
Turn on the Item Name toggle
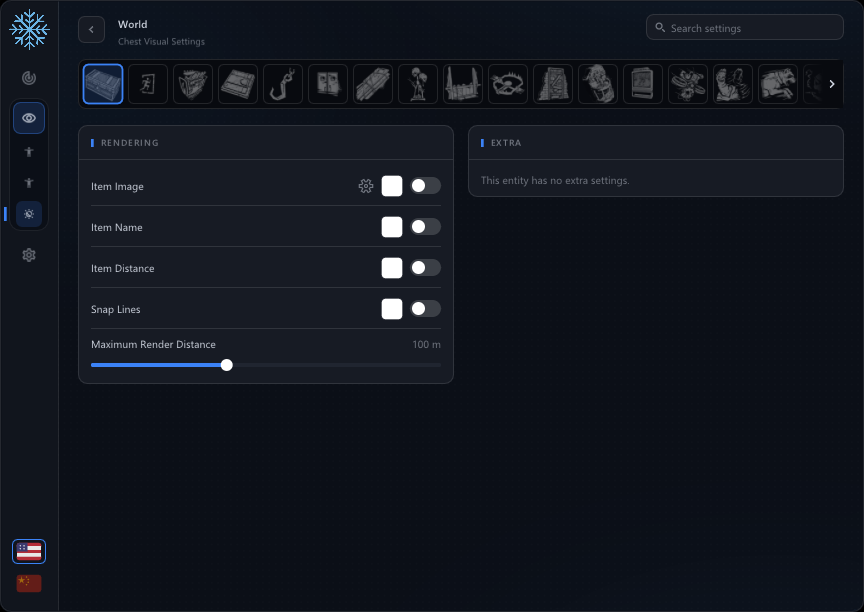(425, 227)
